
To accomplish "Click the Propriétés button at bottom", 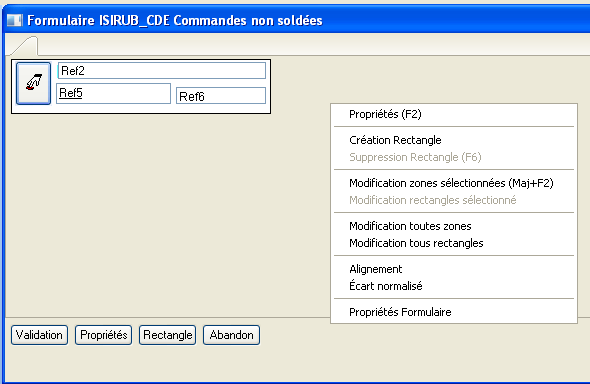I will coord(103,335).
